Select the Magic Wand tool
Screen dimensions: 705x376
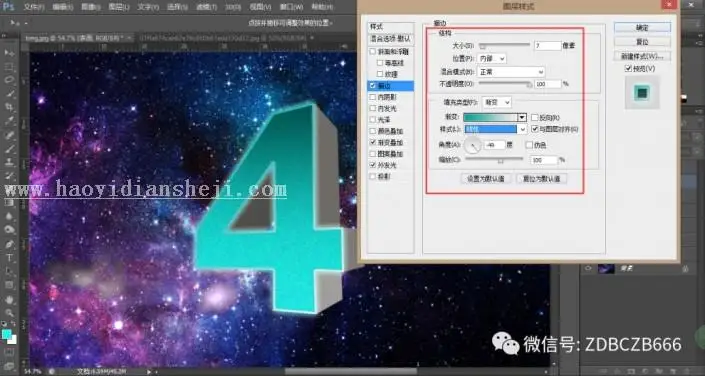[9, 94]
